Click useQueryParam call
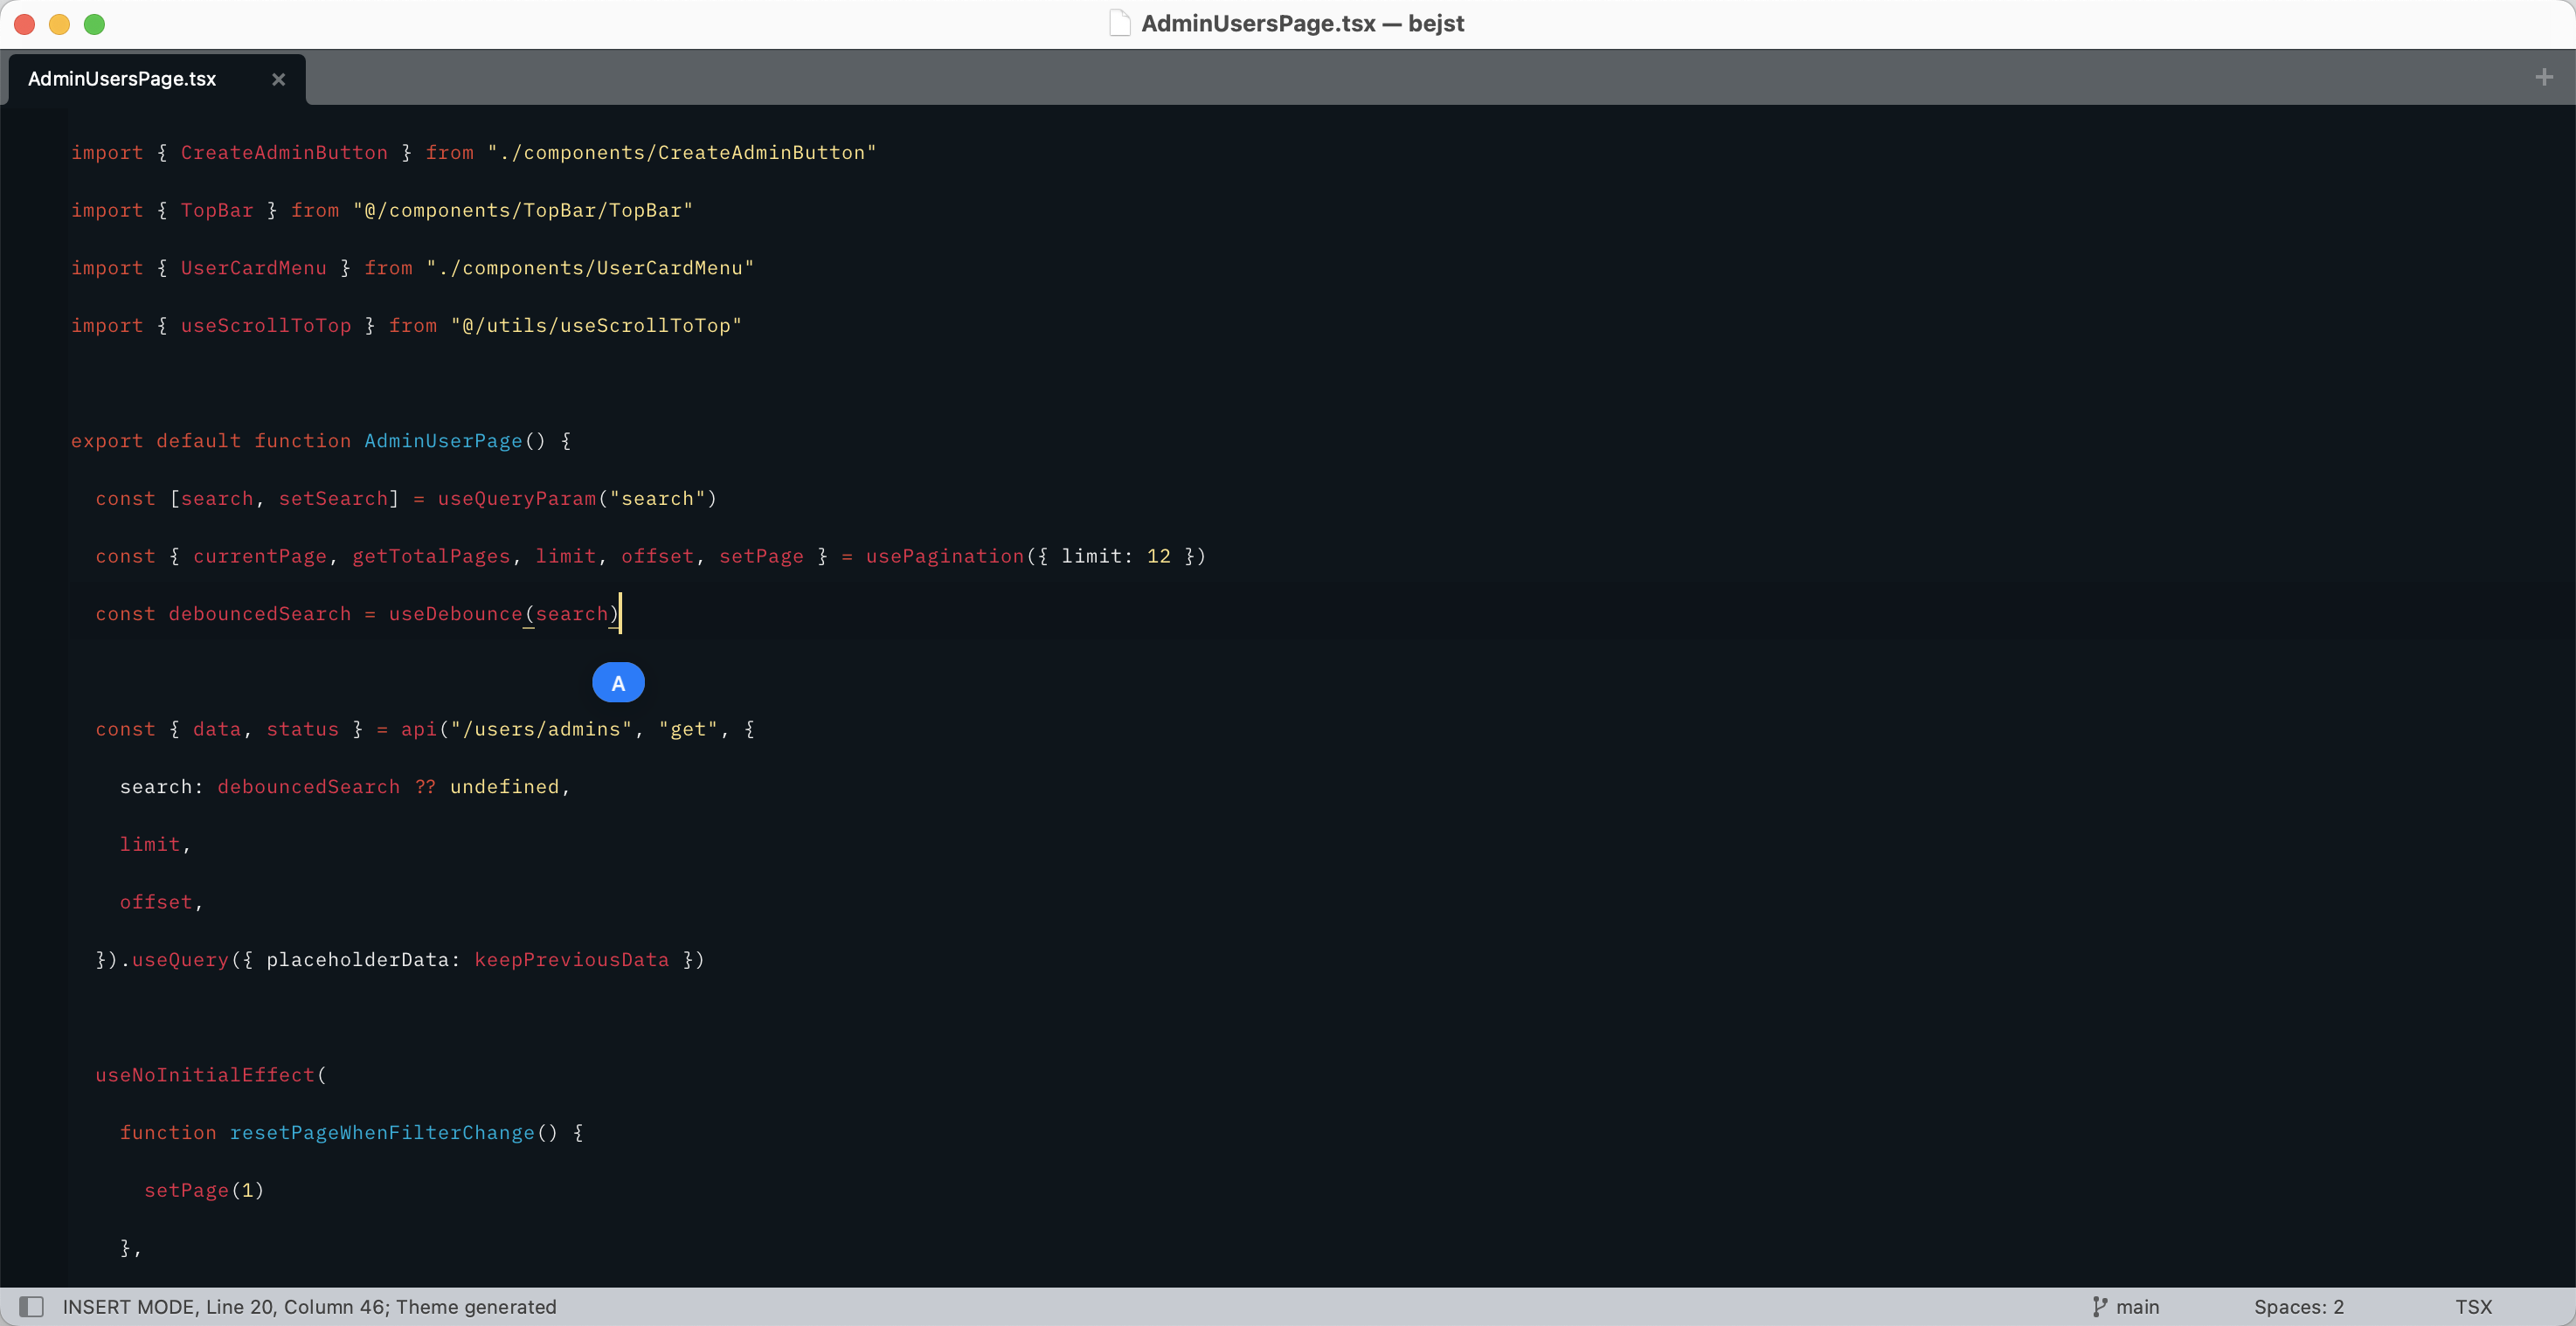2576x1326 pixels. (516, 499)
